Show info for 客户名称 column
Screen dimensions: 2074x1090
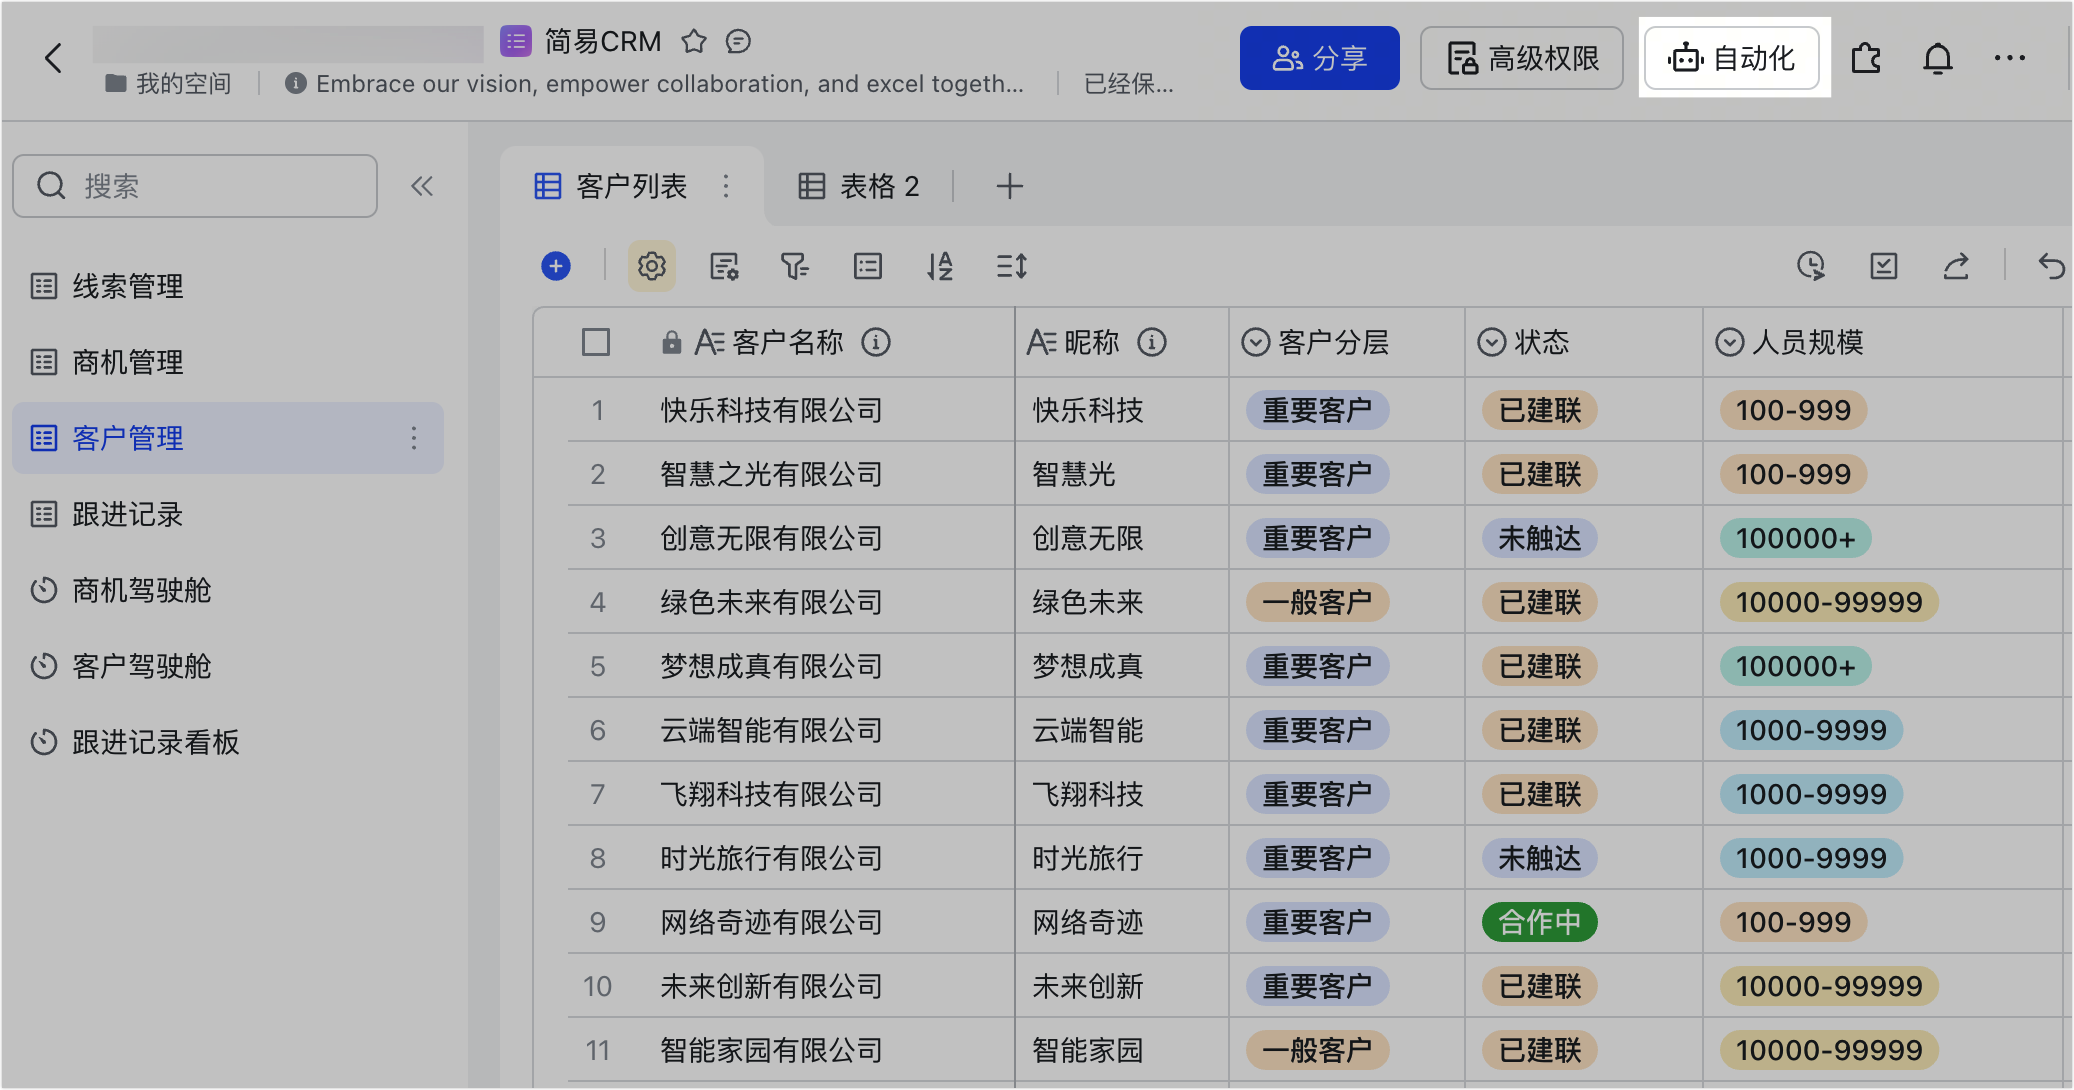click(876, 342)
